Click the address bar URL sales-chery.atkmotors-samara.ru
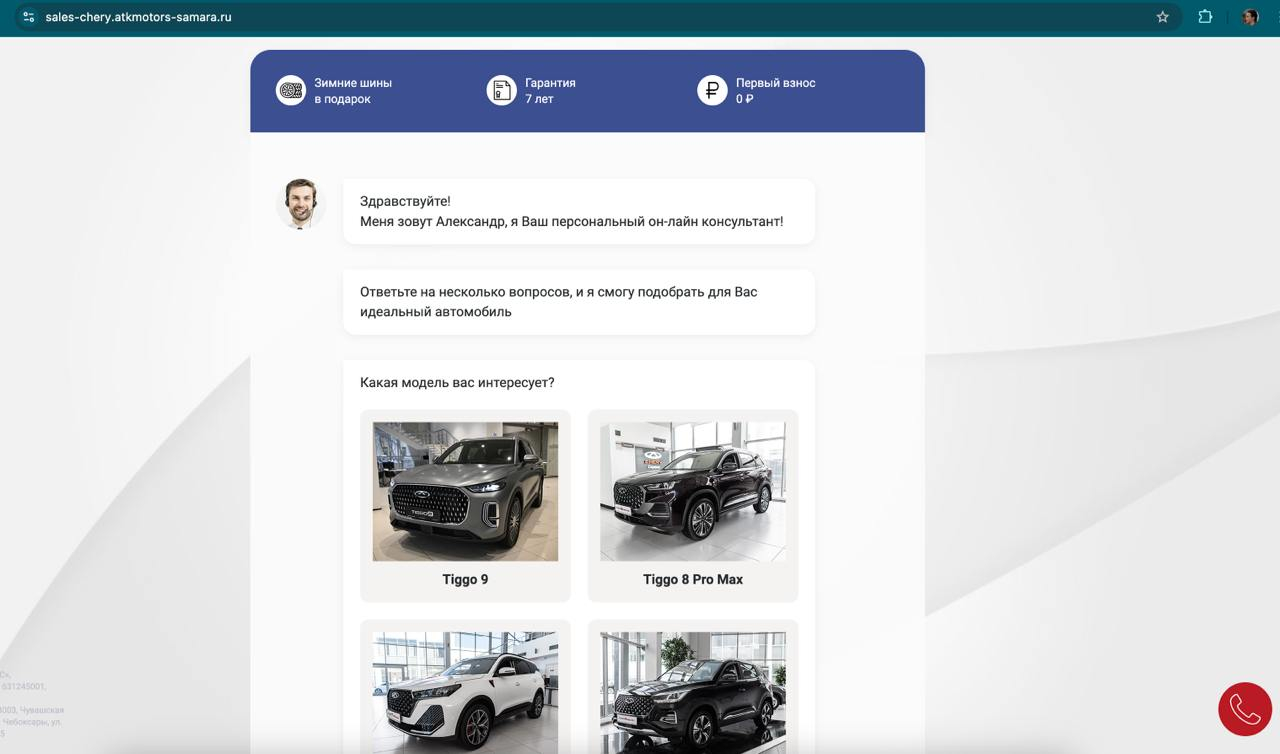Screen dimensions: 1280x754 [x=138, y=17]
